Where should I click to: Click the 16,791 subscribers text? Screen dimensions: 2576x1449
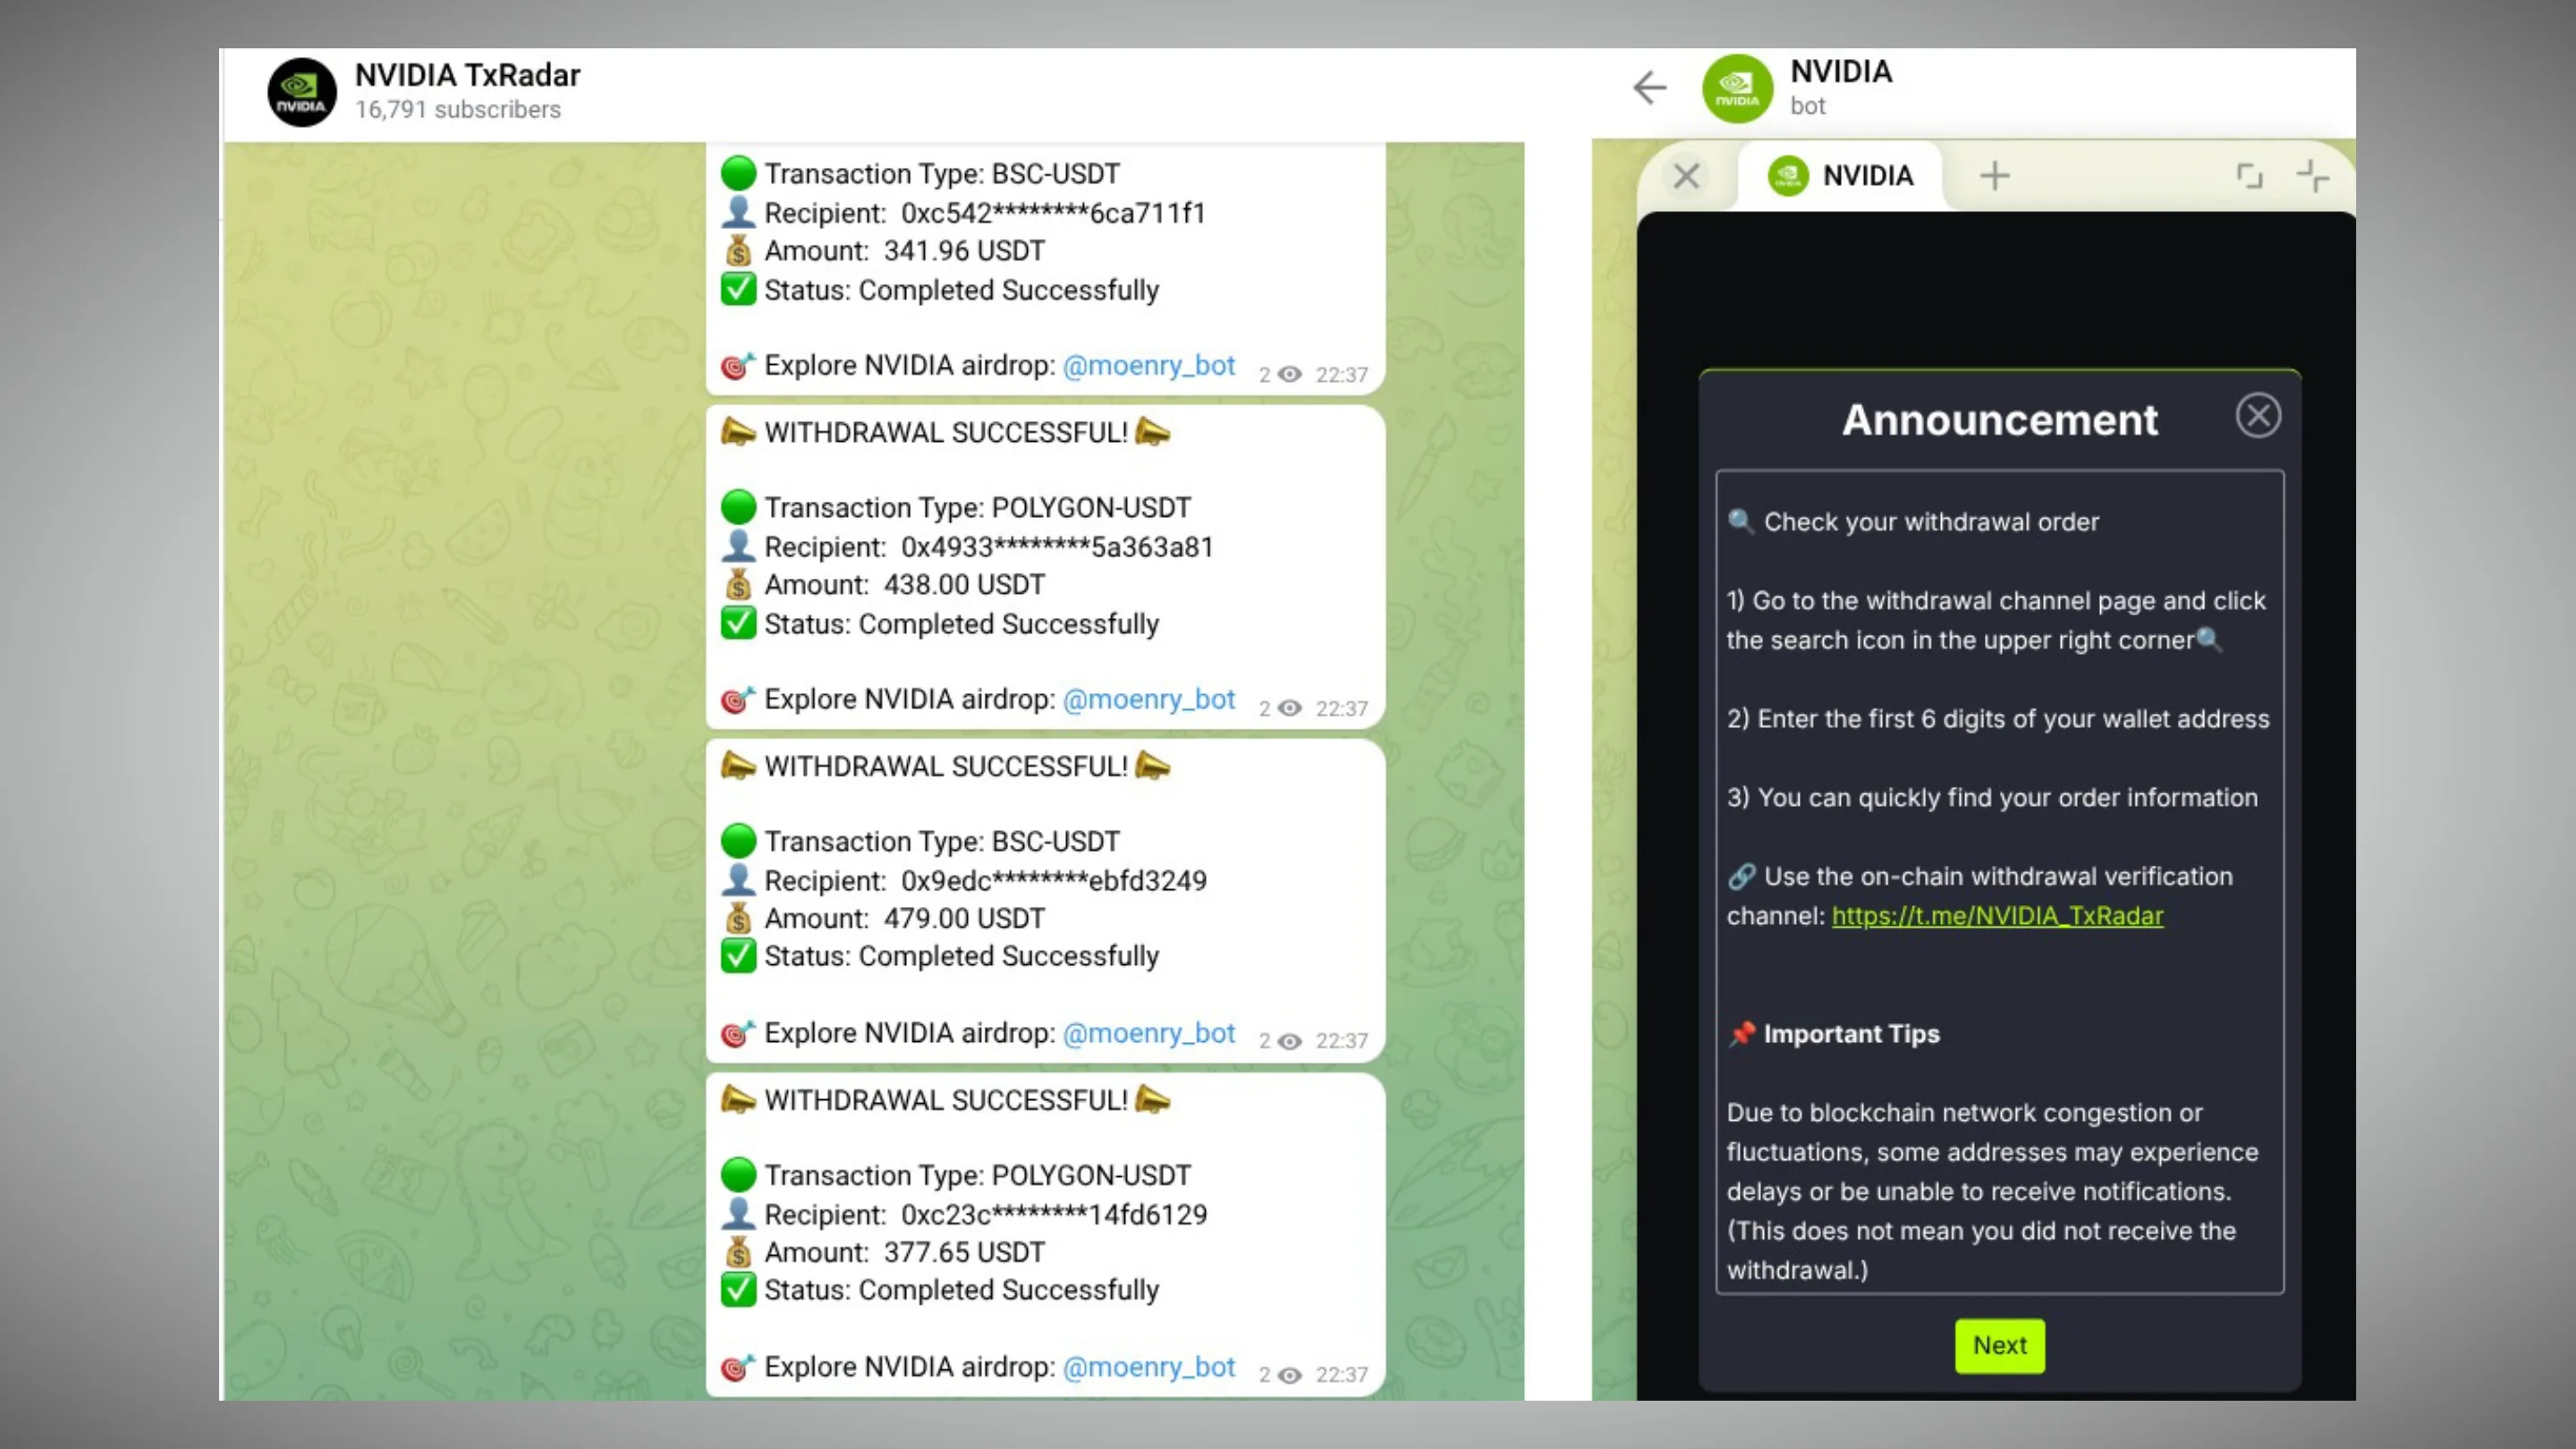click(458, 109)
